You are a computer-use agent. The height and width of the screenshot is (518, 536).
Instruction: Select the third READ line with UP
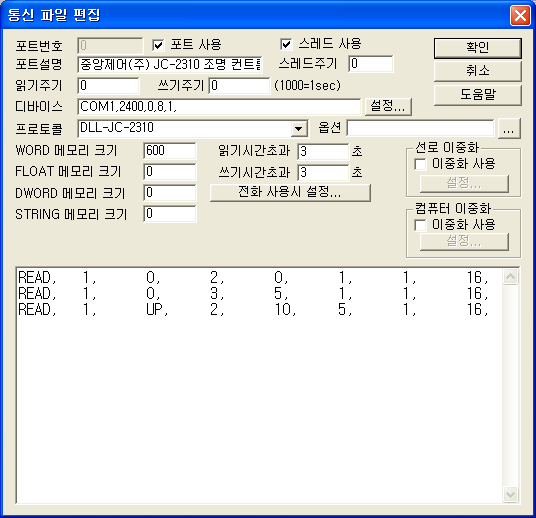(x=253, y=310)
